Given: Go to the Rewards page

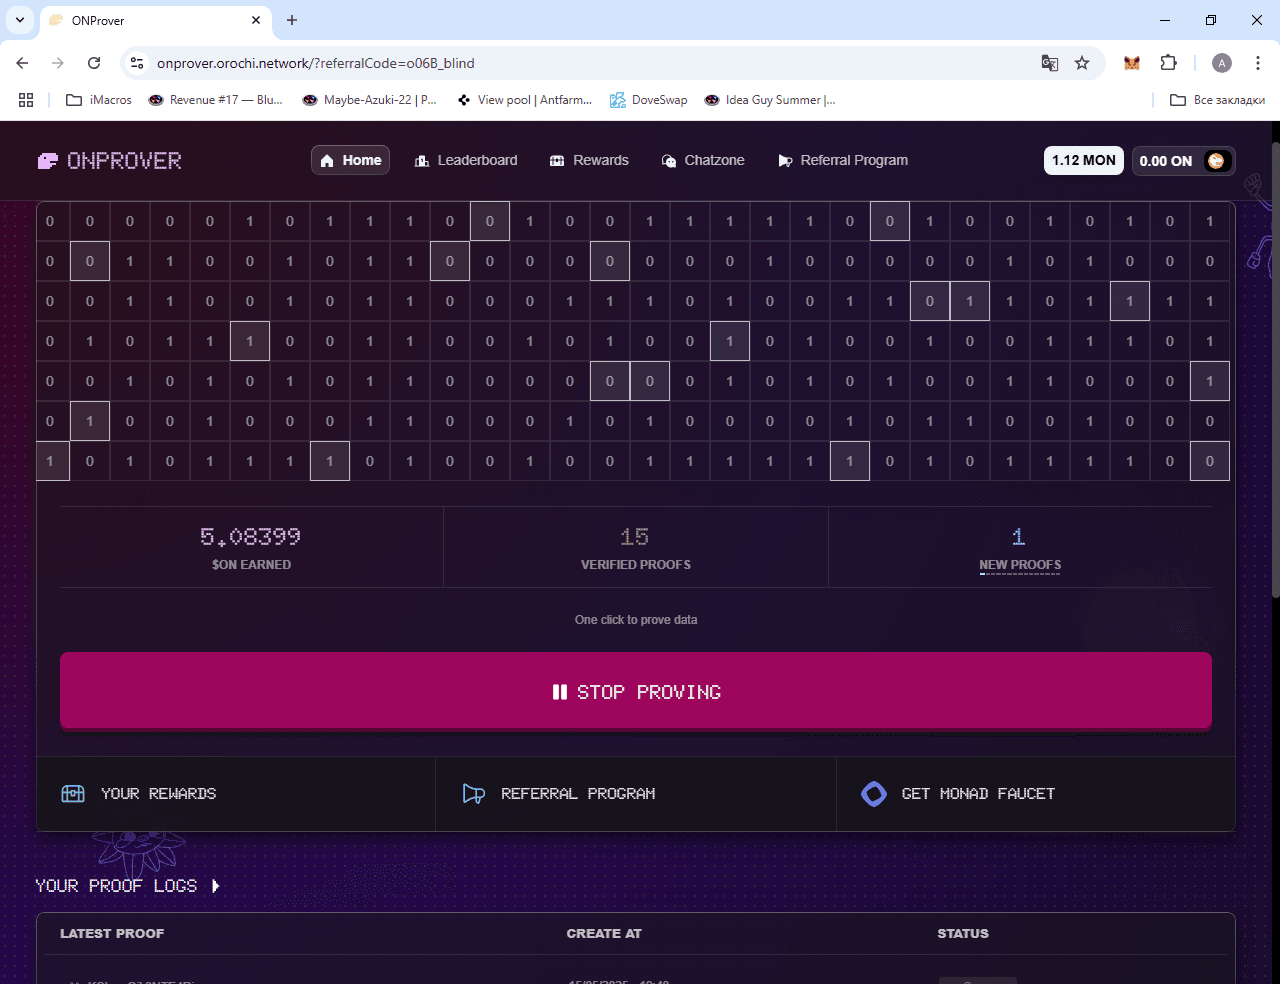Looking at the screenshot, I should coord(589,160).
